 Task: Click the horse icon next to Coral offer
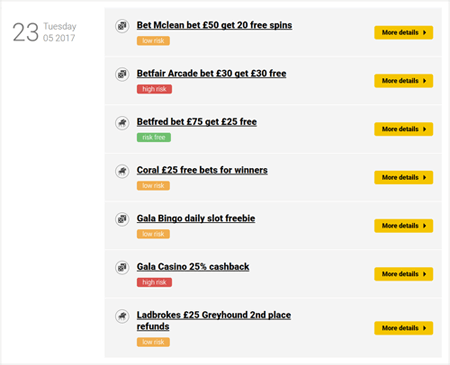pos(122,171)
